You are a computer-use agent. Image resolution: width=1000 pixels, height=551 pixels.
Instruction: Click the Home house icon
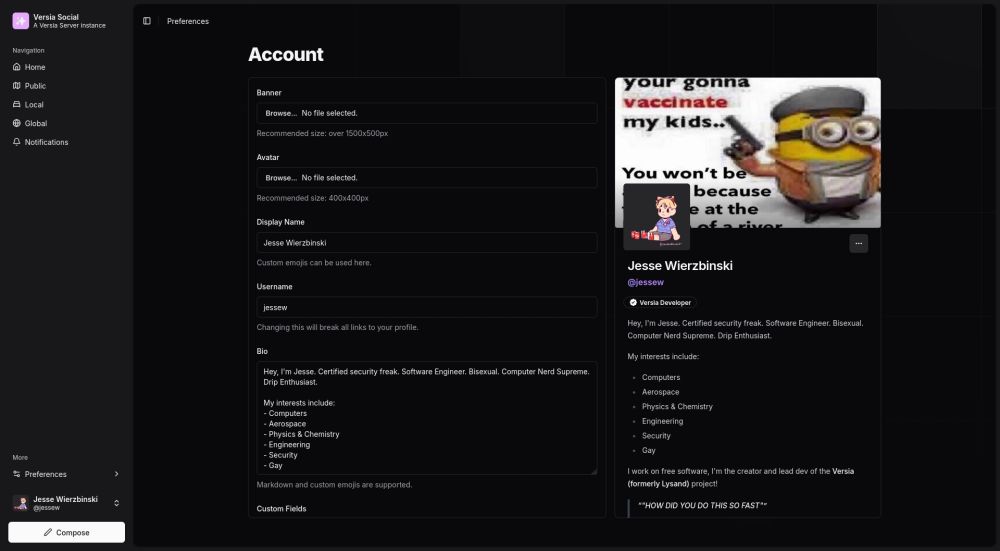click(17, 67)
